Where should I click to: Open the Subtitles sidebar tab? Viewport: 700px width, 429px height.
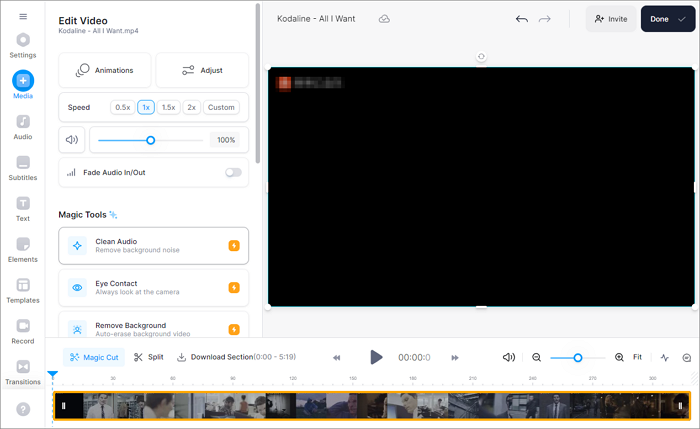pyautogui.click(x=23, y=167)
